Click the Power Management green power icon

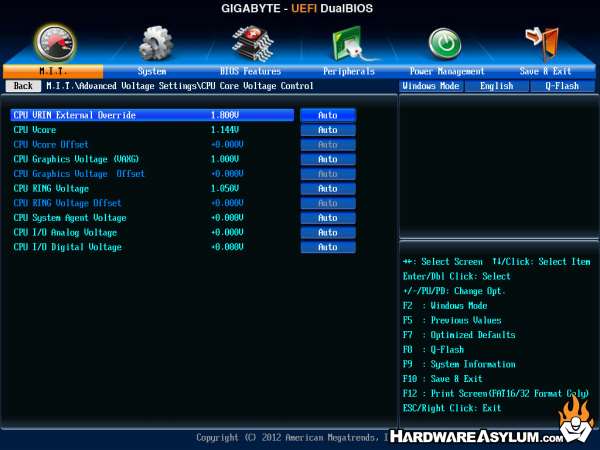tap(445, 44)
